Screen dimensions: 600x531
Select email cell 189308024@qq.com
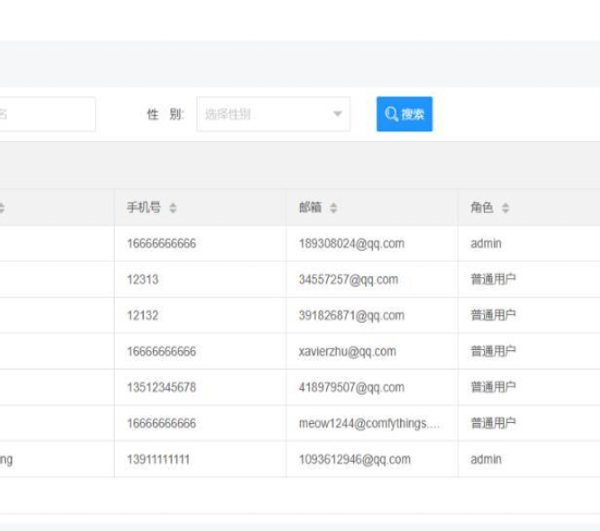[351, 243]
